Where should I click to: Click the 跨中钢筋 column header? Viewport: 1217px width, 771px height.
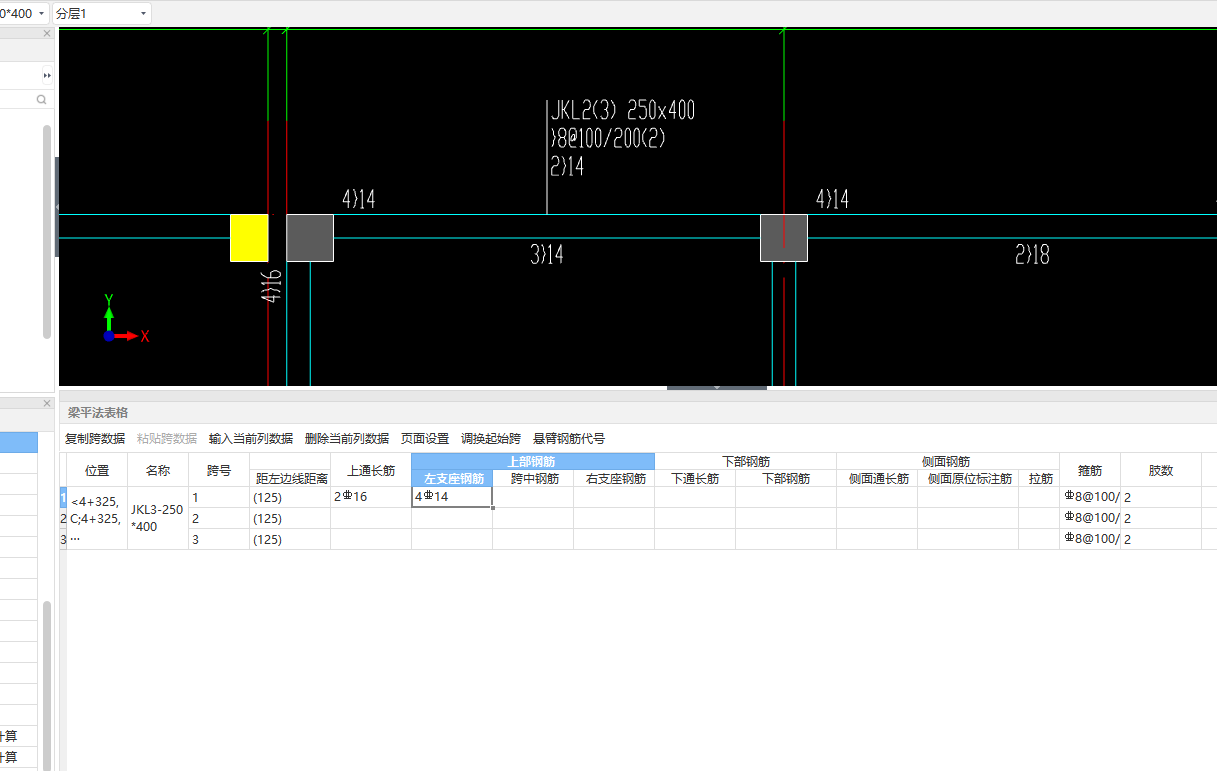pos(534,478)
